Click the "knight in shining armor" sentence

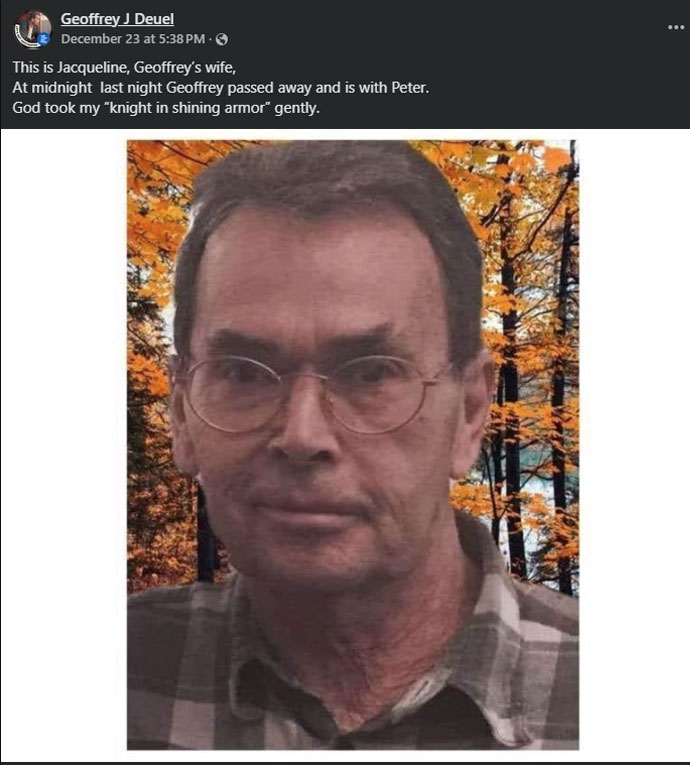(166, 108)
